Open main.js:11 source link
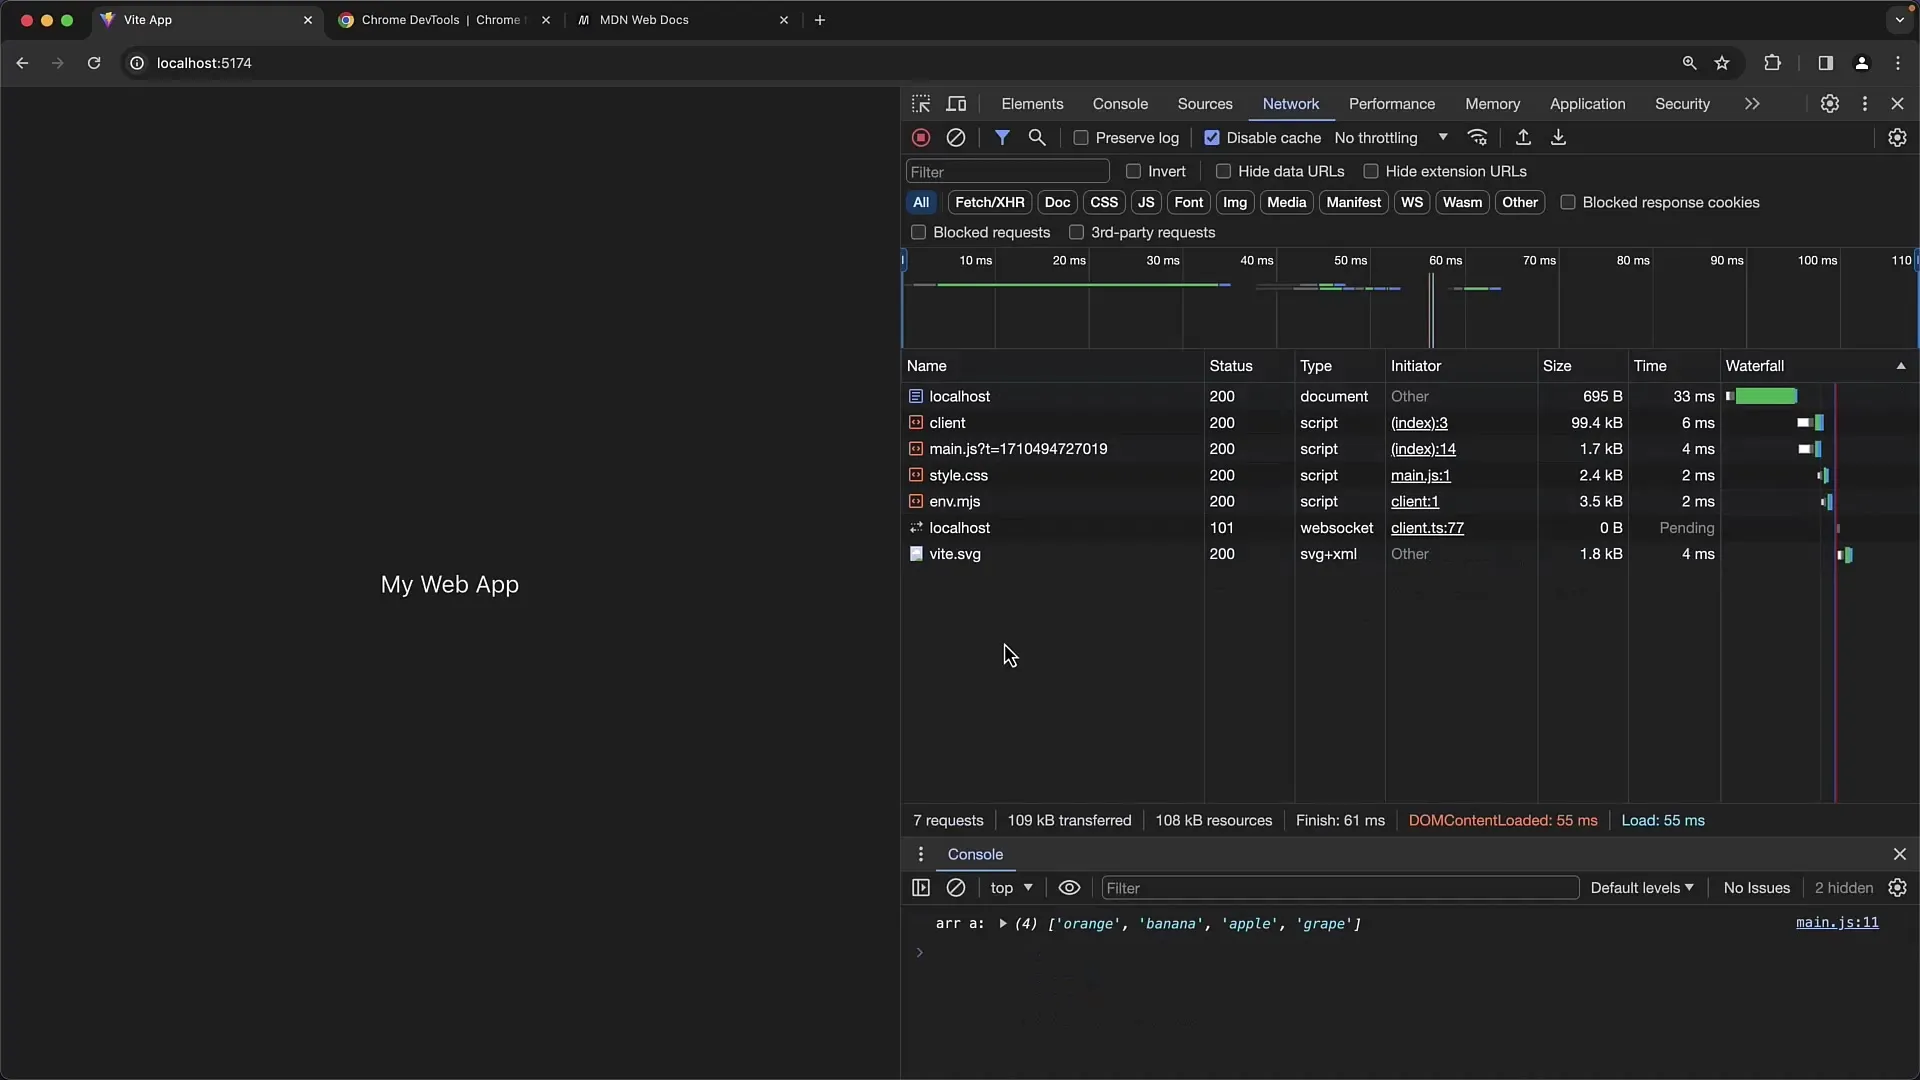The width and height of the screenshot is (1920, 1080). click(x=1837, y=923)
